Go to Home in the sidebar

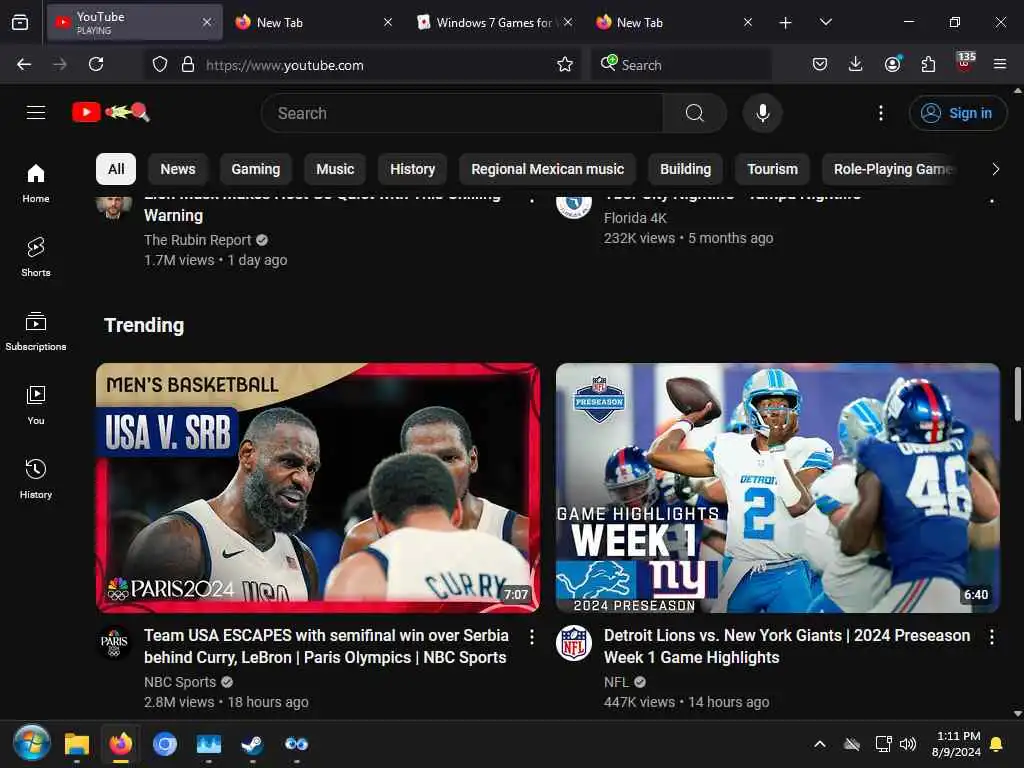point(36,183)
